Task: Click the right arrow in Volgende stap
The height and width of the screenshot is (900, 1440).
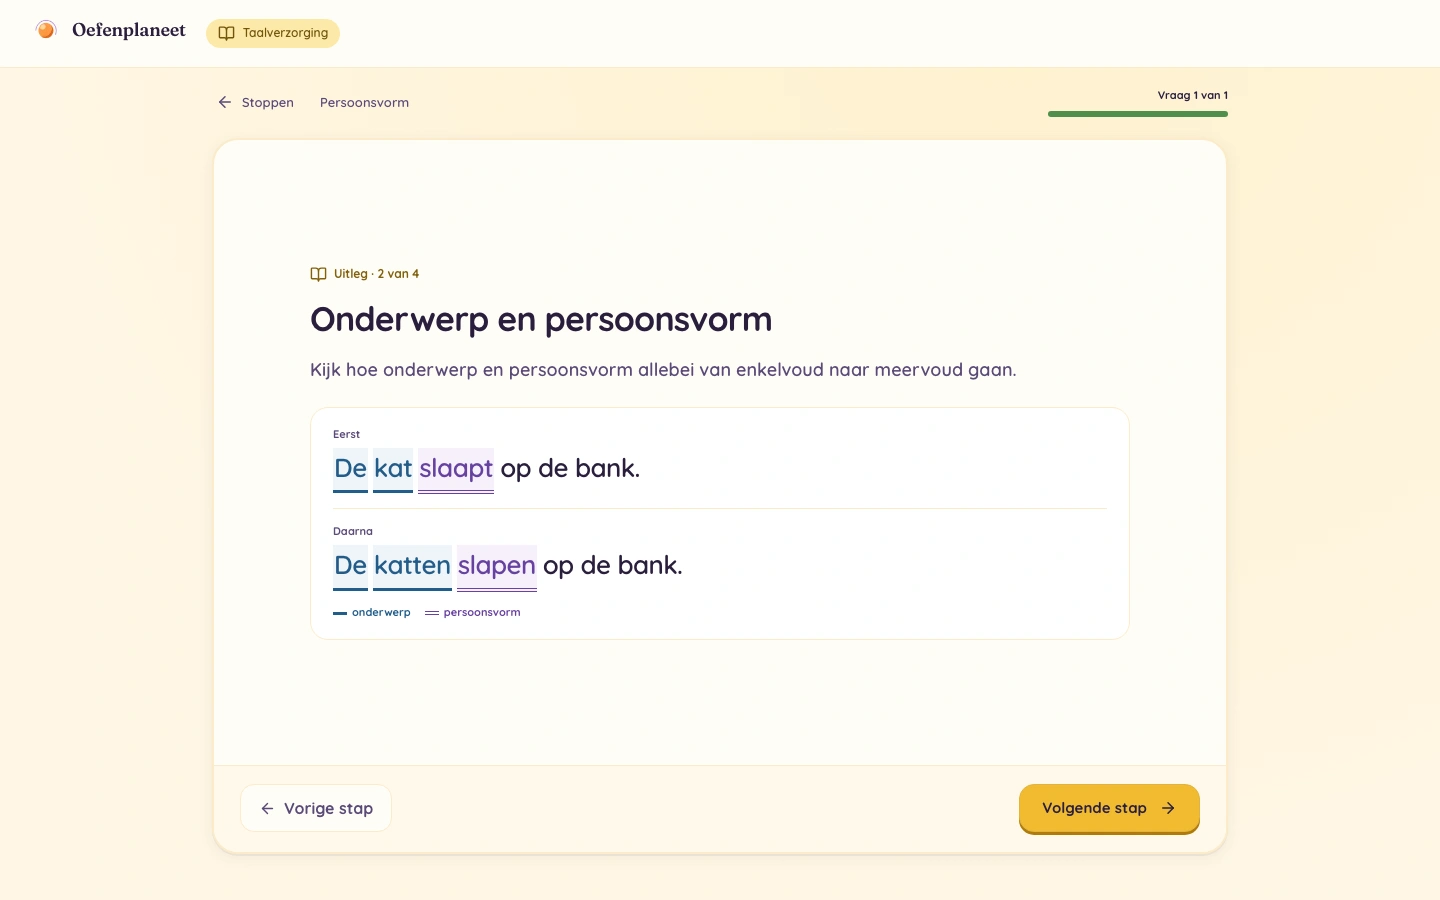Action: 1168,808
